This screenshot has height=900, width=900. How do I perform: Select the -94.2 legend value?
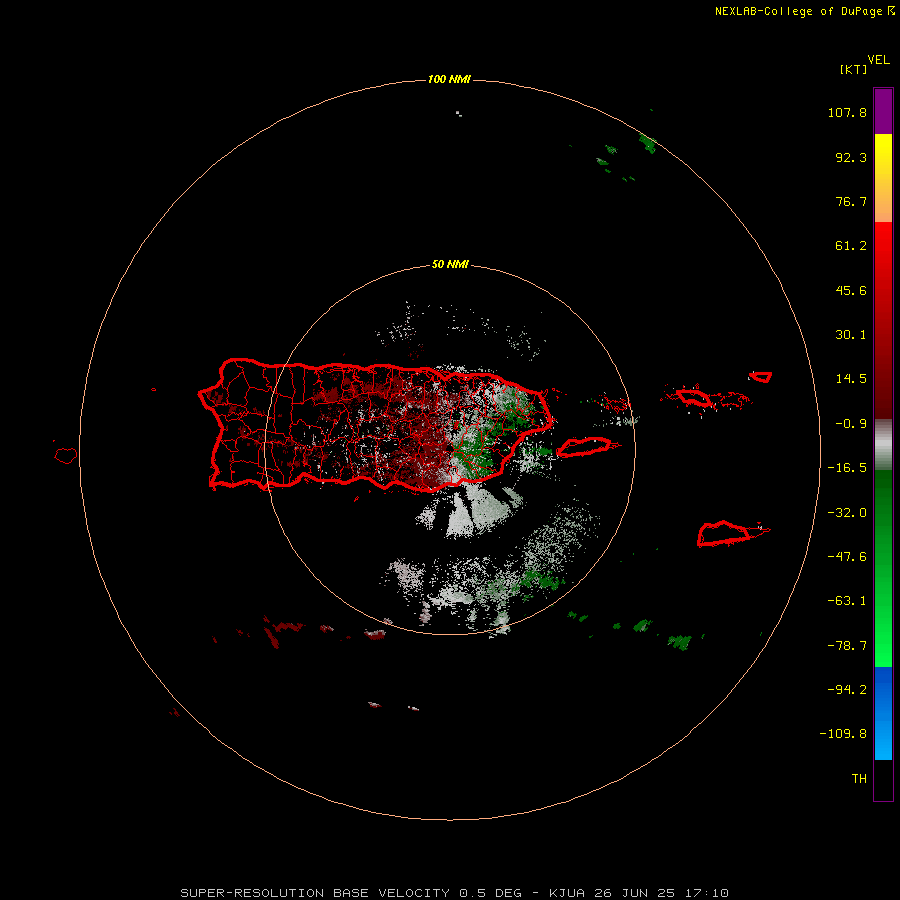[847, 690]
